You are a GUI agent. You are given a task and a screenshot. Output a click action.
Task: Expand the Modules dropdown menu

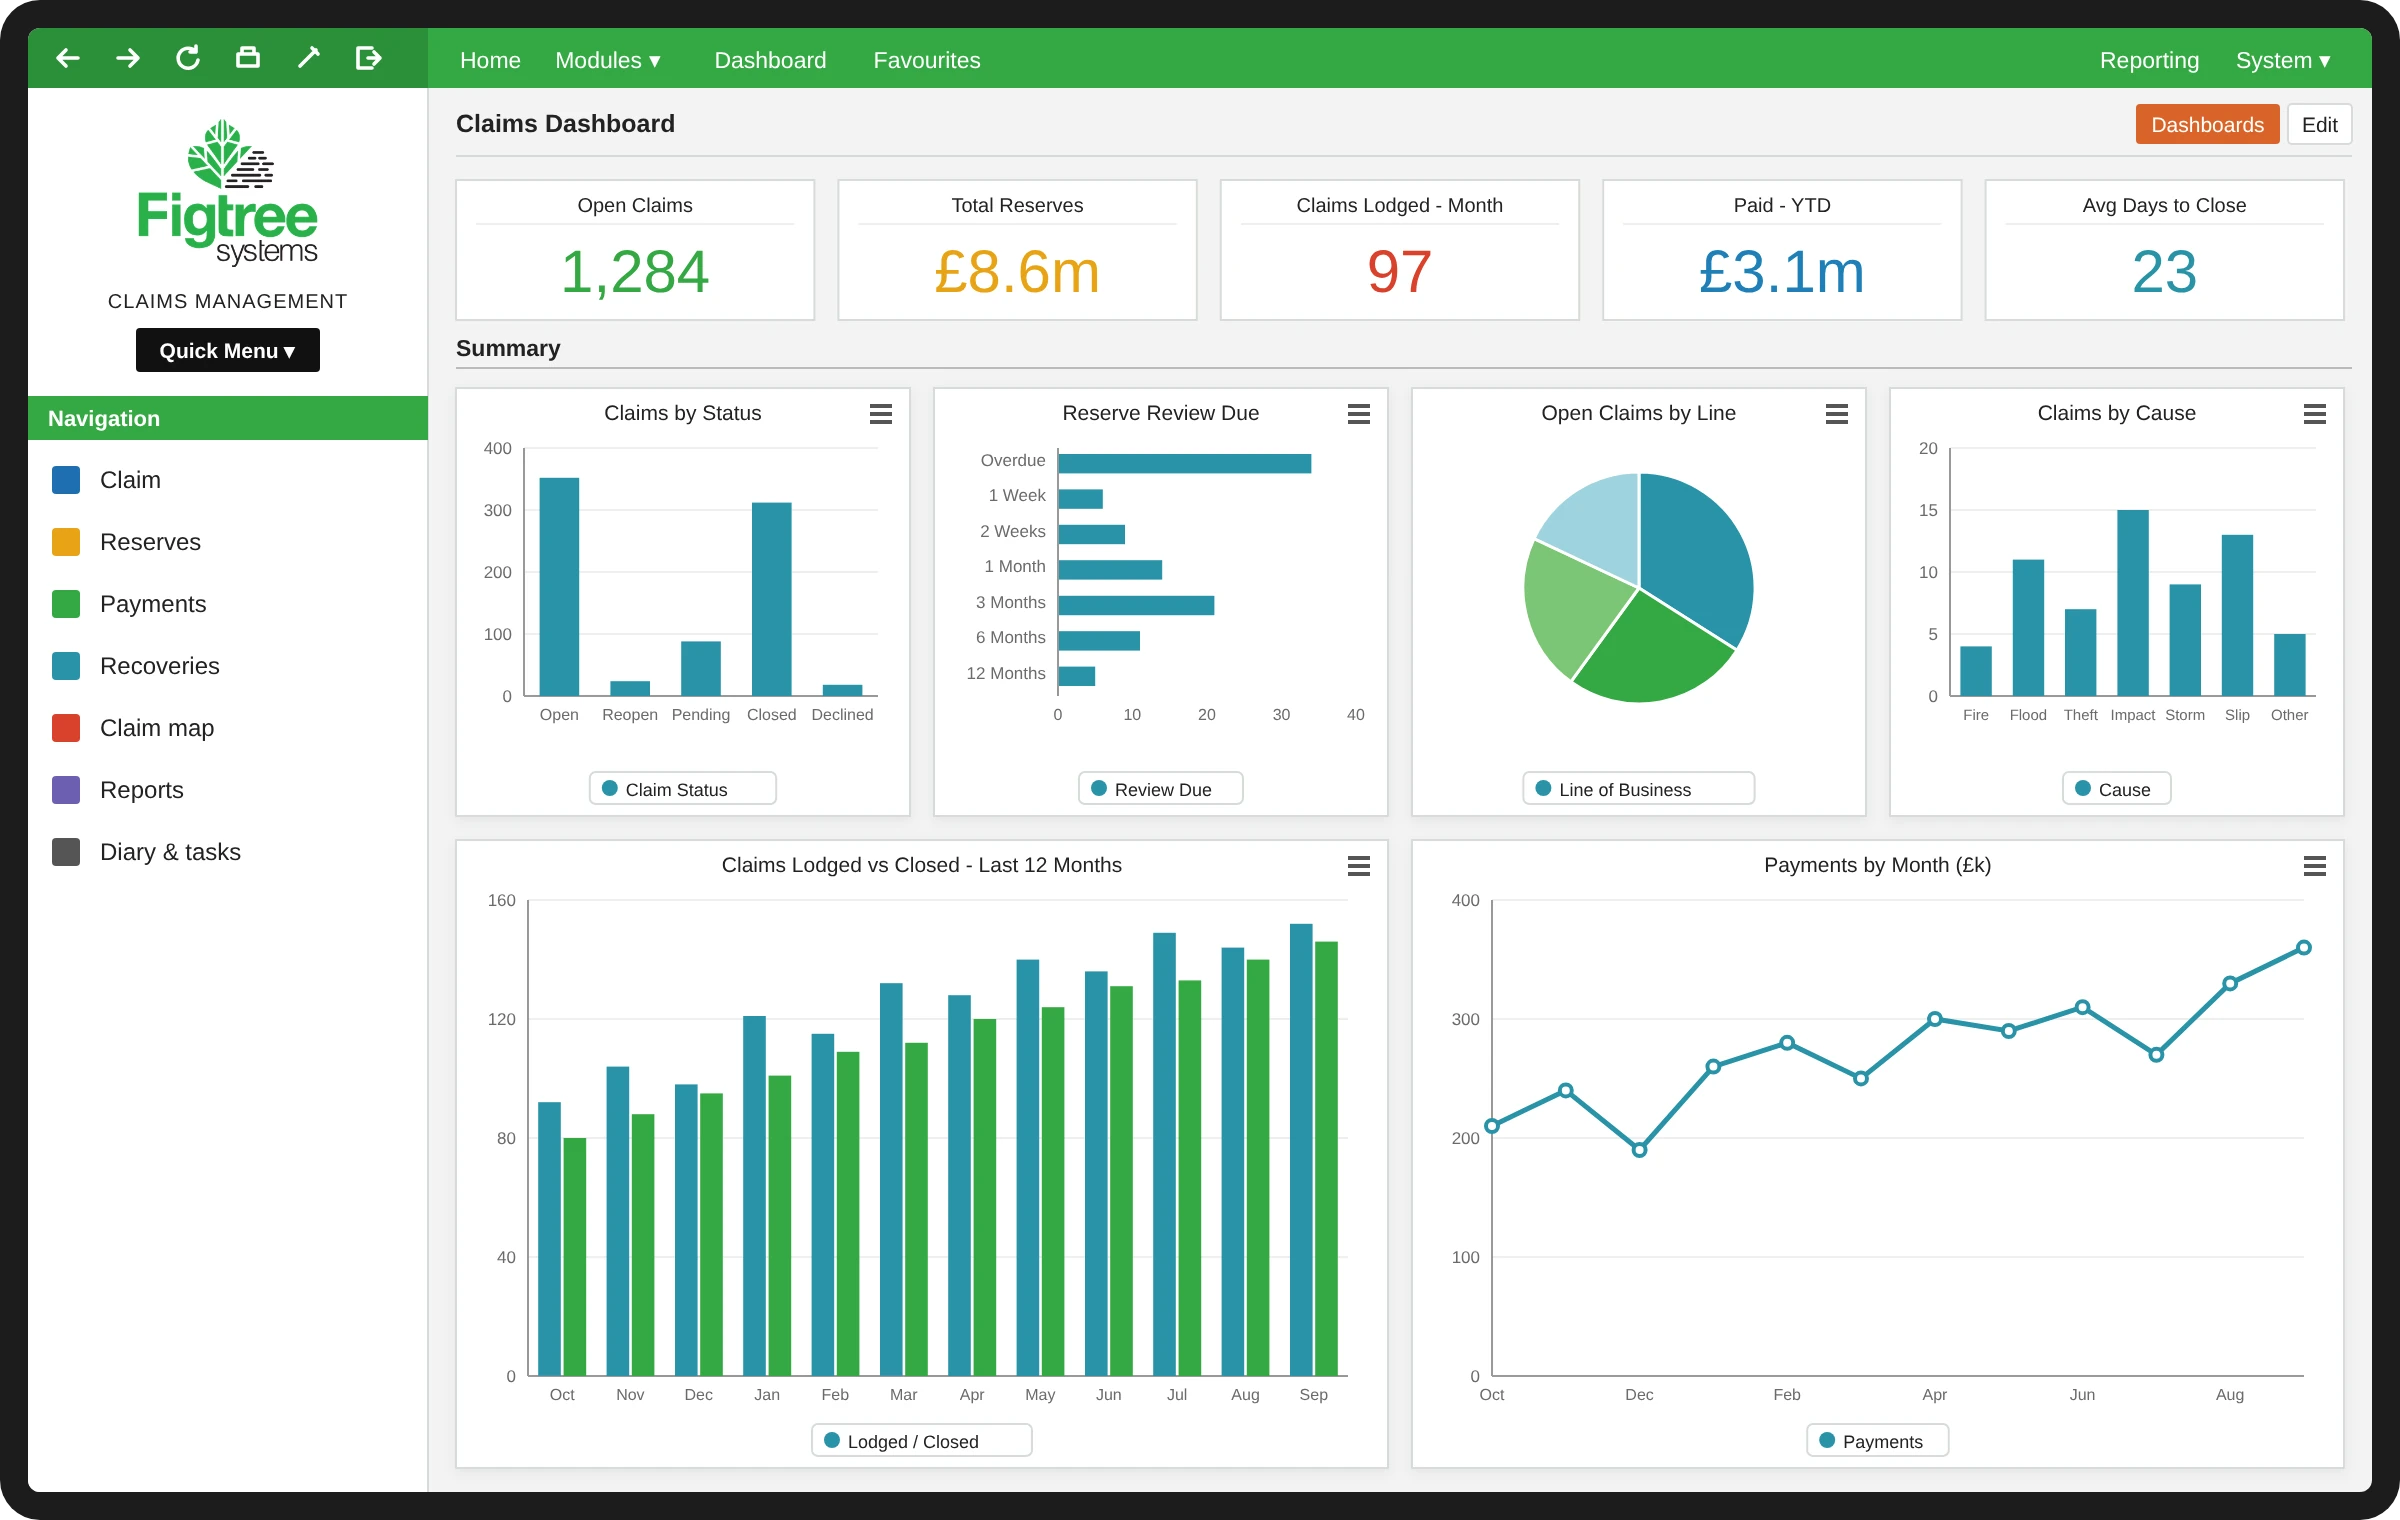pos(608,60)
